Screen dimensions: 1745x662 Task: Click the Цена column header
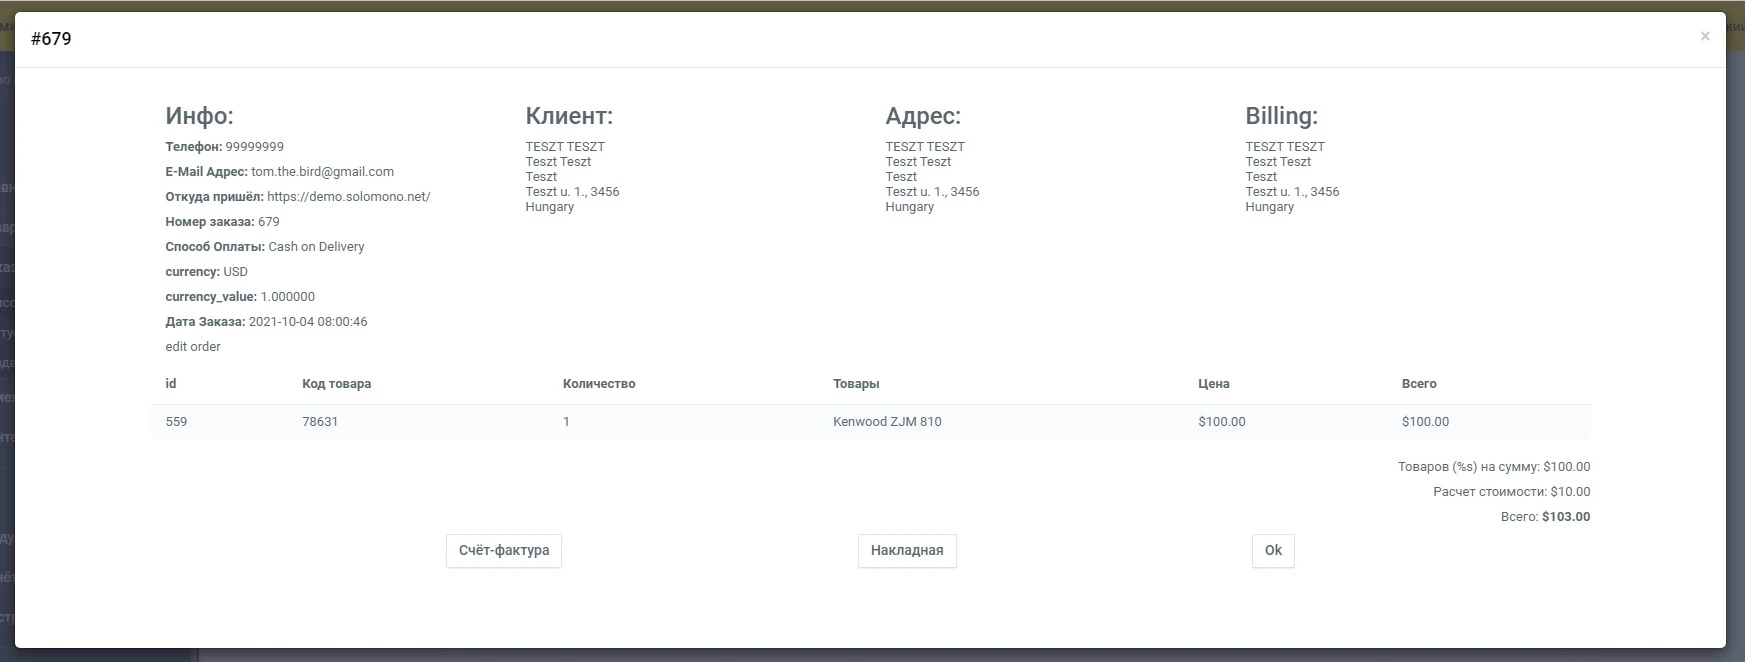click(x=1213, y=384)
